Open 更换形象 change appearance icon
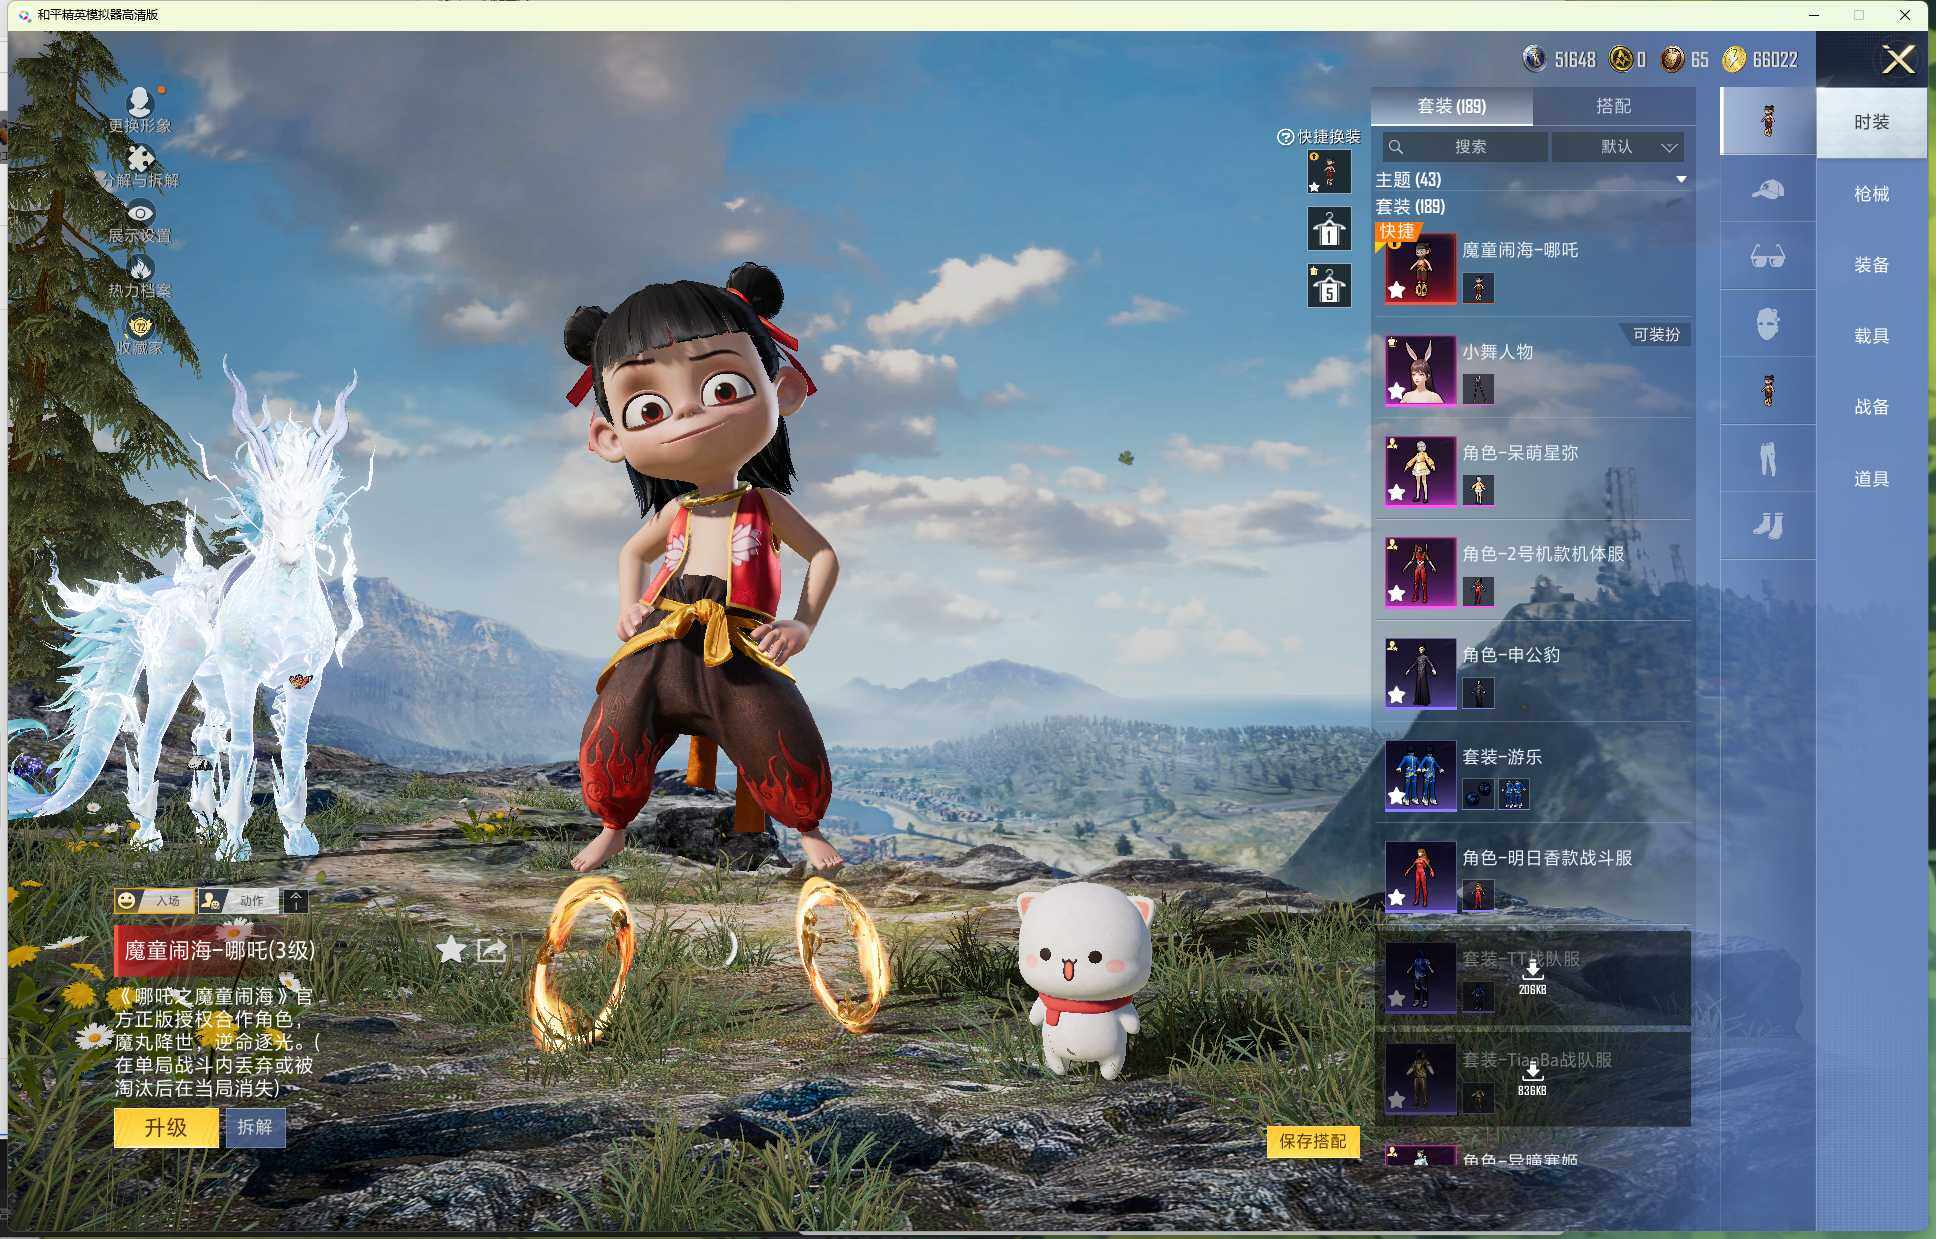Image resolution: width=1936 pixels, height=1239 pixels. point(140,101)
